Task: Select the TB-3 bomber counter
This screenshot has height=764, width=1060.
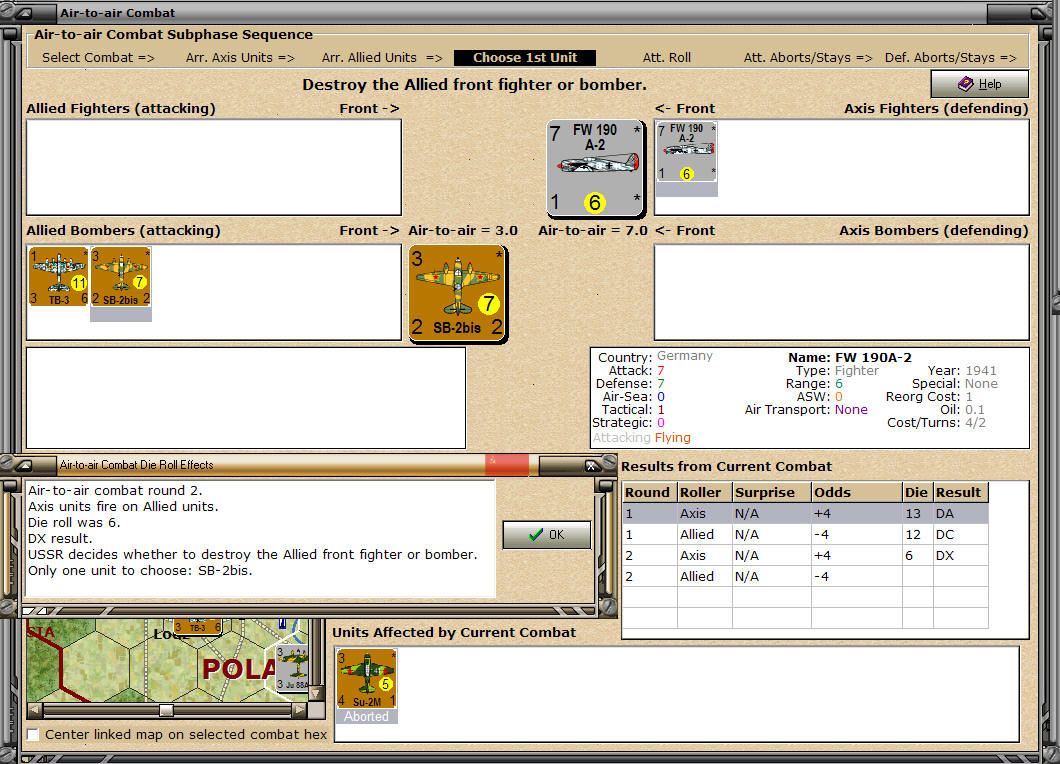Action: [59, 277]
